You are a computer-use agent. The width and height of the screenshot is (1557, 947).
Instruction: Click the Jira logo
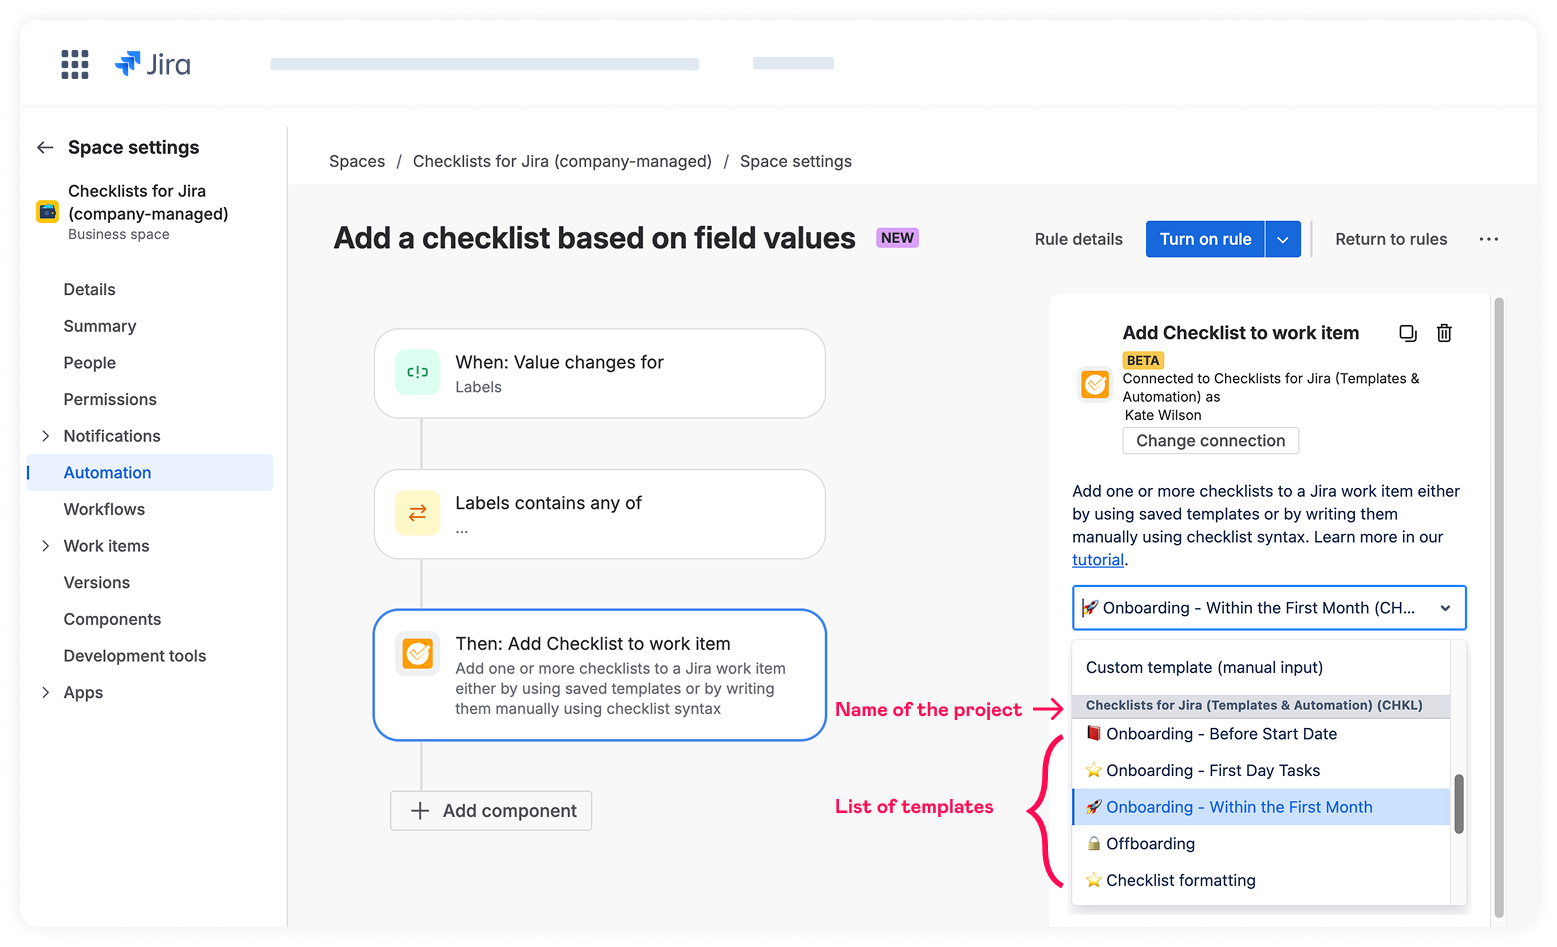click(153, 64)
